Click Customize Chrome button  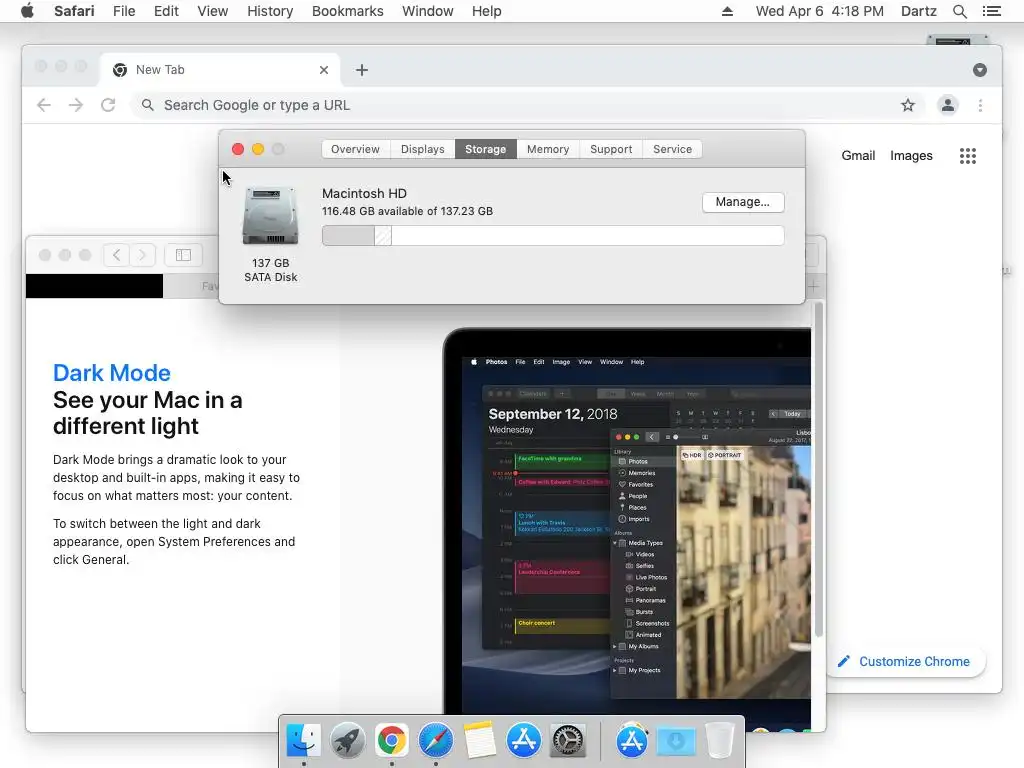click(x=906, y=662)
